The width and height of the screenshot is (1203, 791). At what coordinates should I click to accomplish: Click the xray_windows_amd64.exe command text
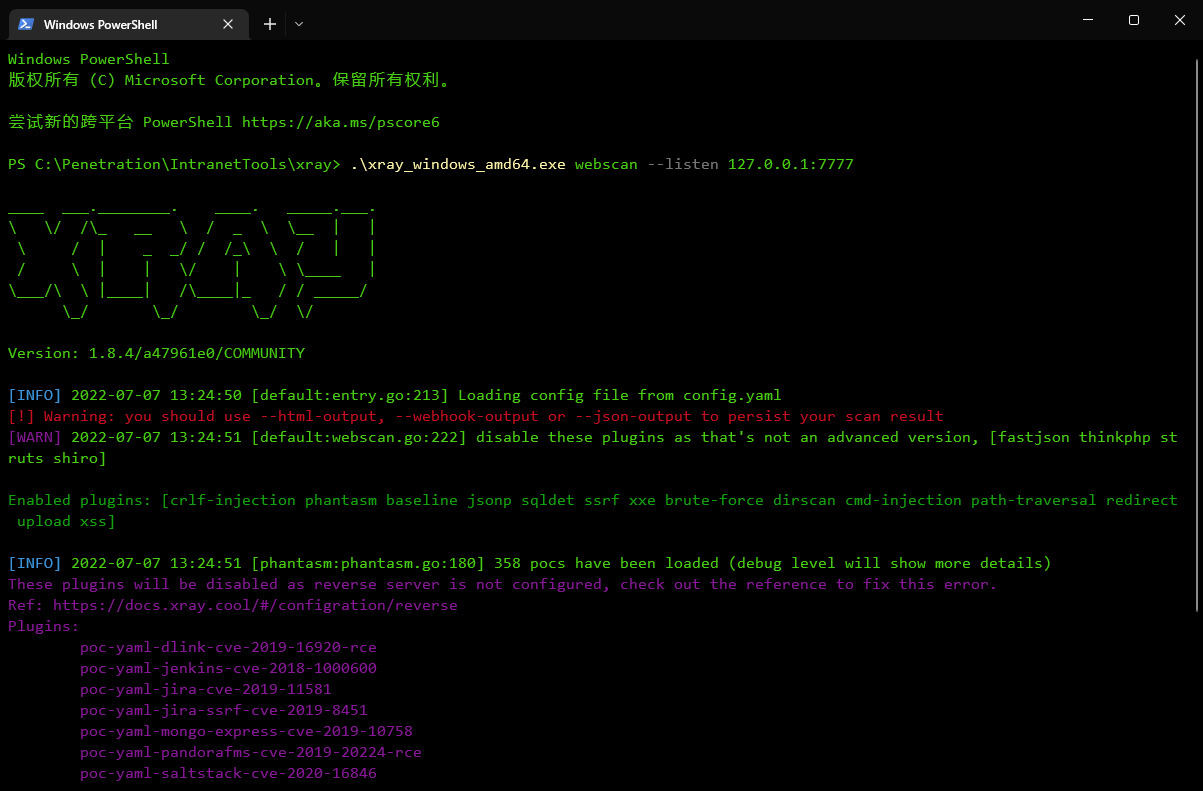tap(458, 164)
